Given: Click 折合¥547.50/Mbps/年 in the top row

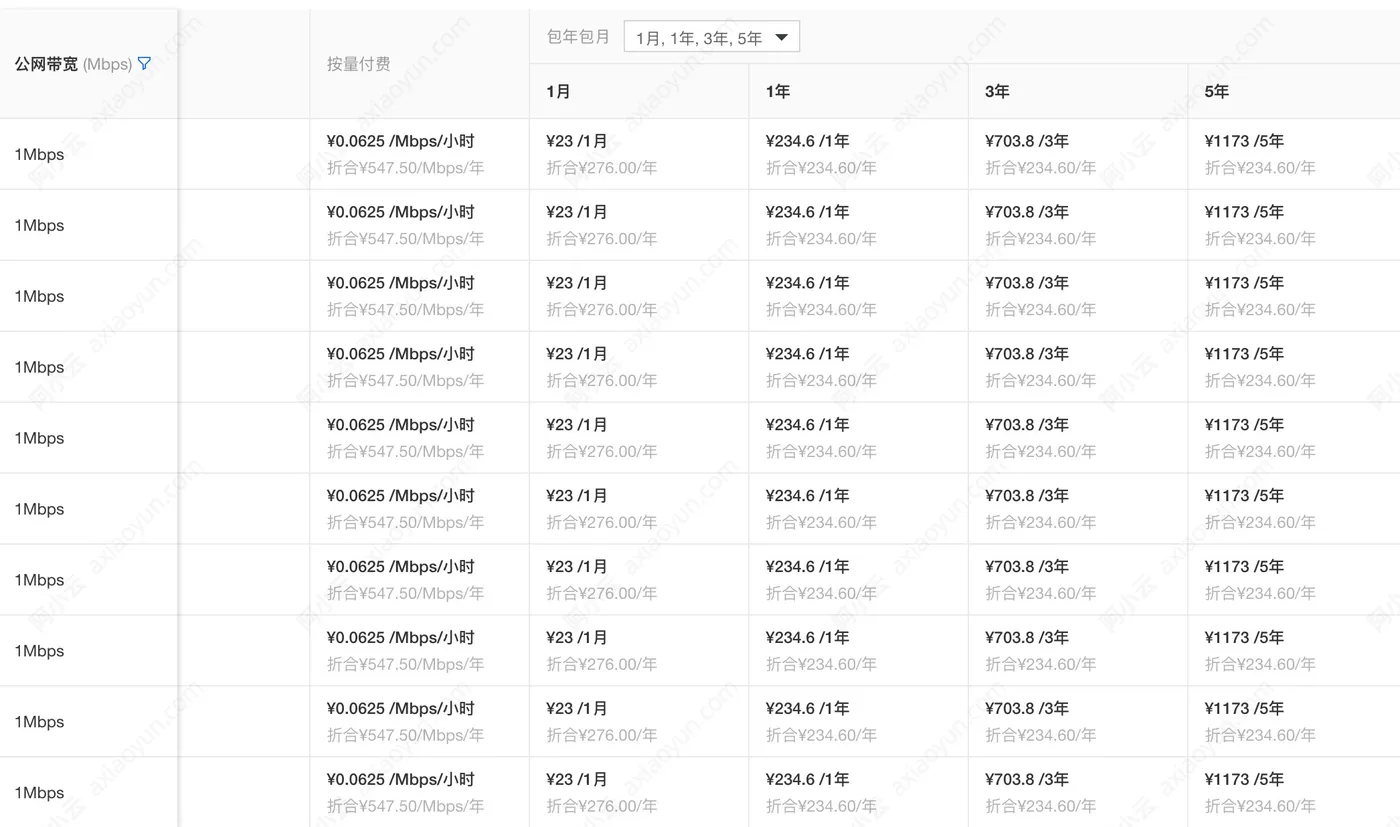Looking at the screenshot, I should pyautogui.click(x=405, y=168).
